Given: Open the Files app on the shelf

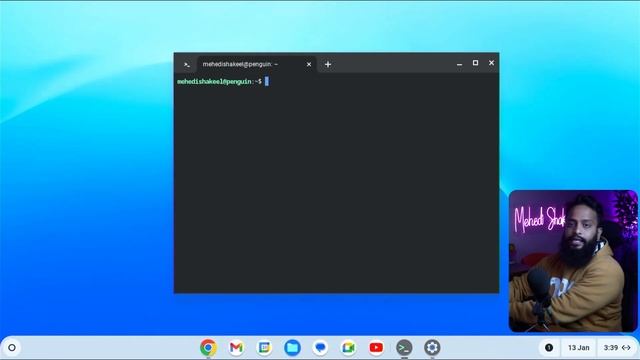Looking at the screenshot, I should [x=292, y=348].
